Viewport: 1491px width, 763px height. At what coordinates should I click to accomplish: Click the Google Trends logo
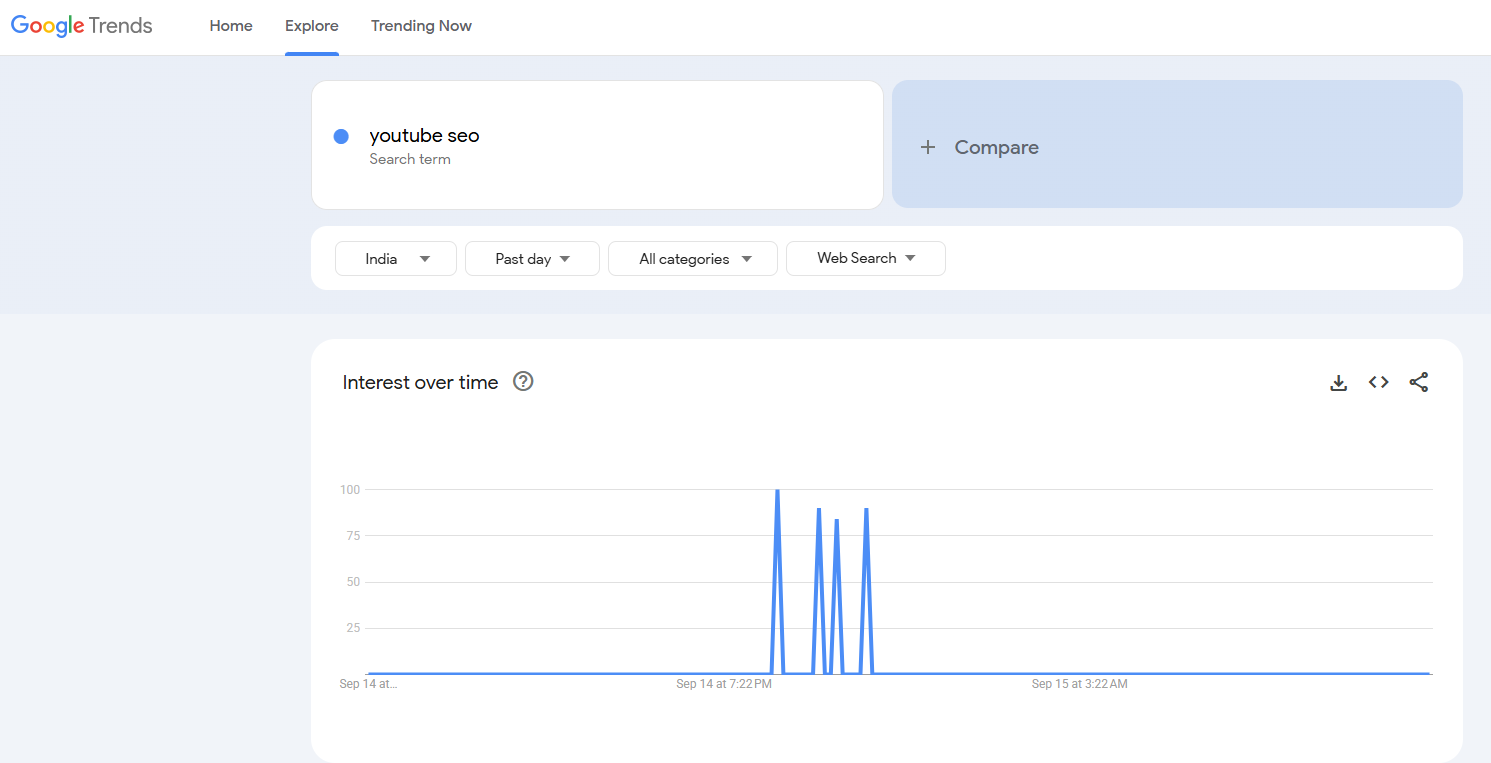pos(82,26)
